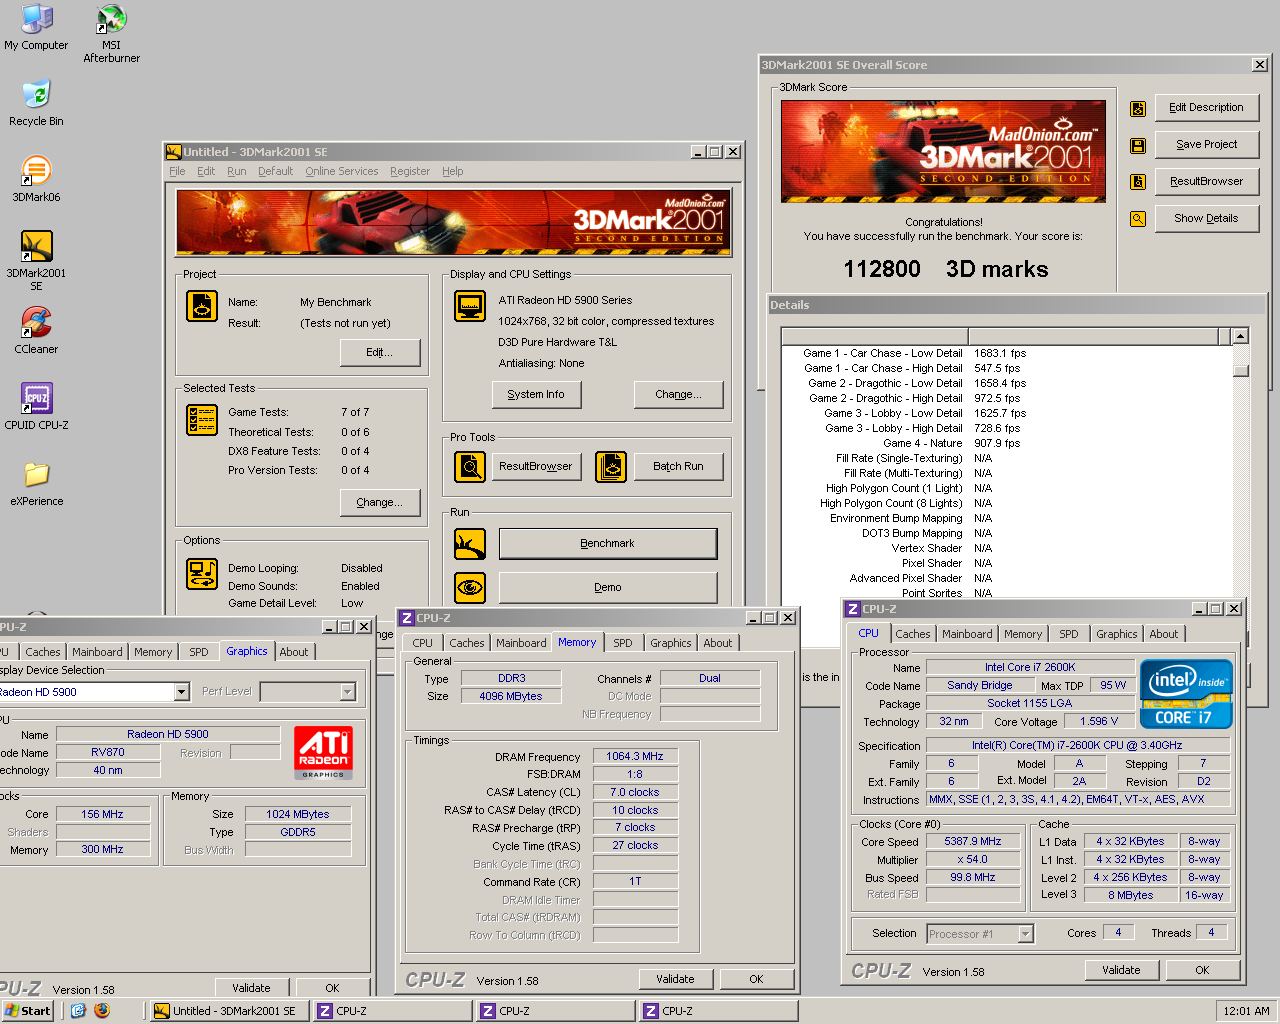Click the Show Details button

[x=1207, y=219]
